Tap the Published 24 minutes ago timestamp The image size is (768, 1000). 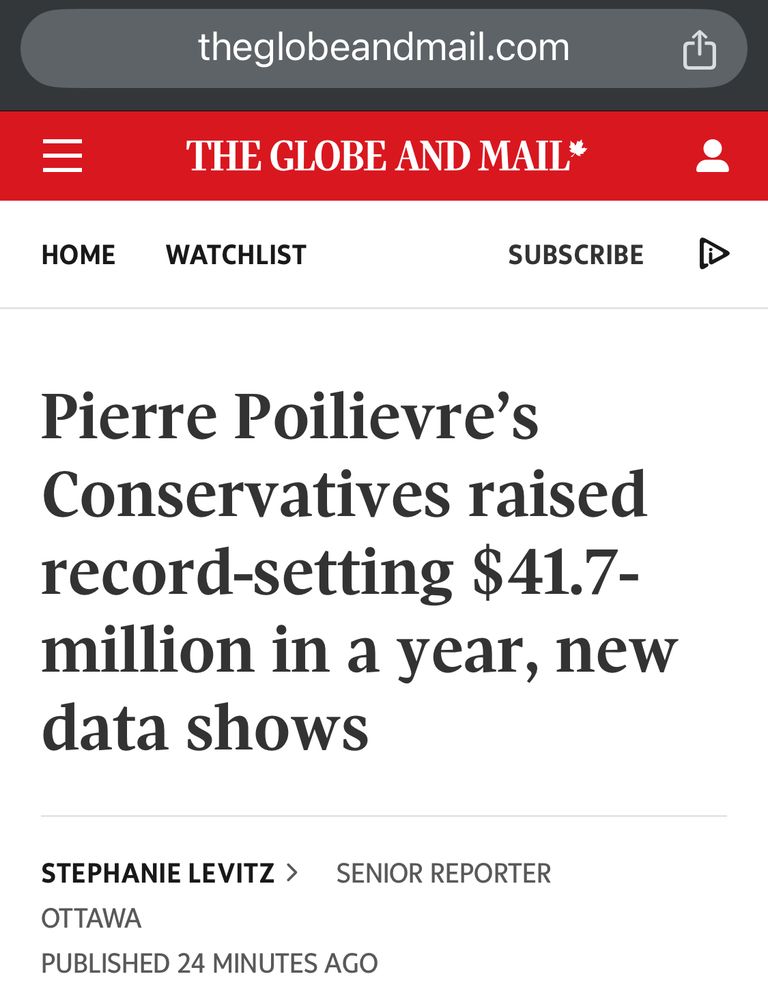click(x=210, y=963)
